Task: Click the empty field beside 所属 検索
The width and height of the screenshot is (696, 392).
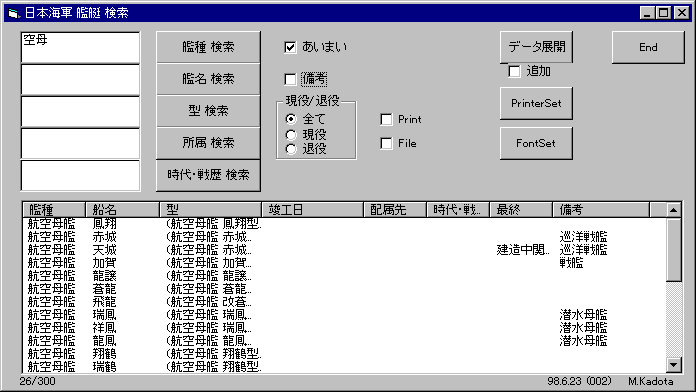Action: (x=80, y=143)
